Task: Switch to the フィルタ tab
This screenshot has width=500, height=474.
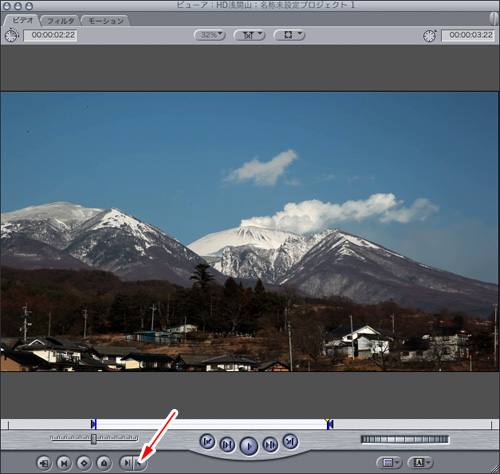Action: tap(60, 21)
